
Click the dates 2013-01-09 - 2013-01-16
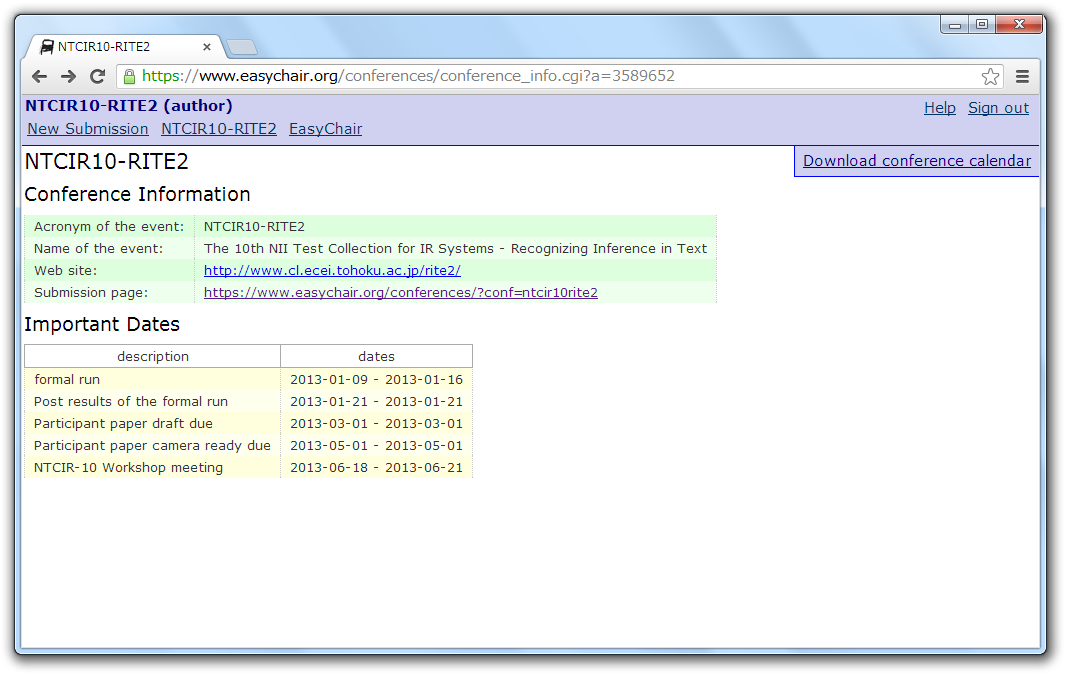pos(376,380)
